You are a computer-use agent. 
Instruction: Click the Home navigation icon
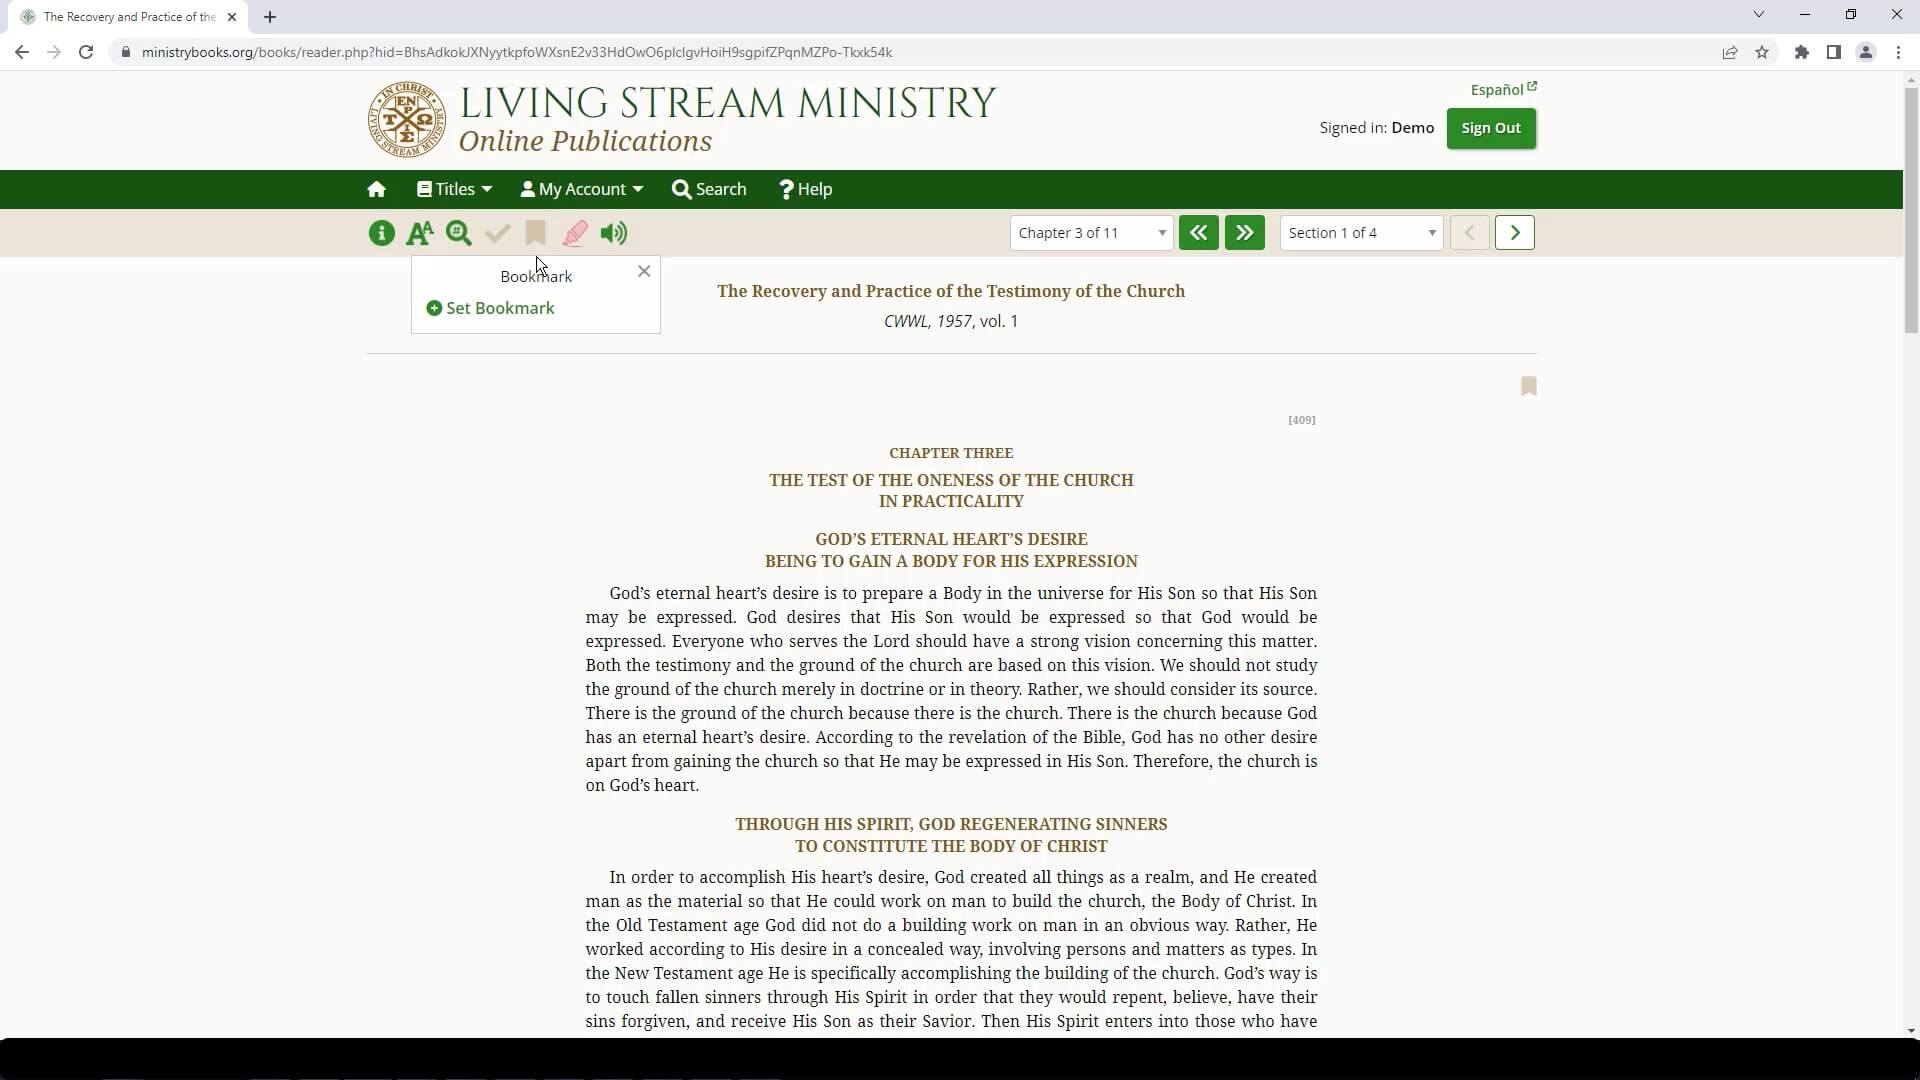coord(376,189)
